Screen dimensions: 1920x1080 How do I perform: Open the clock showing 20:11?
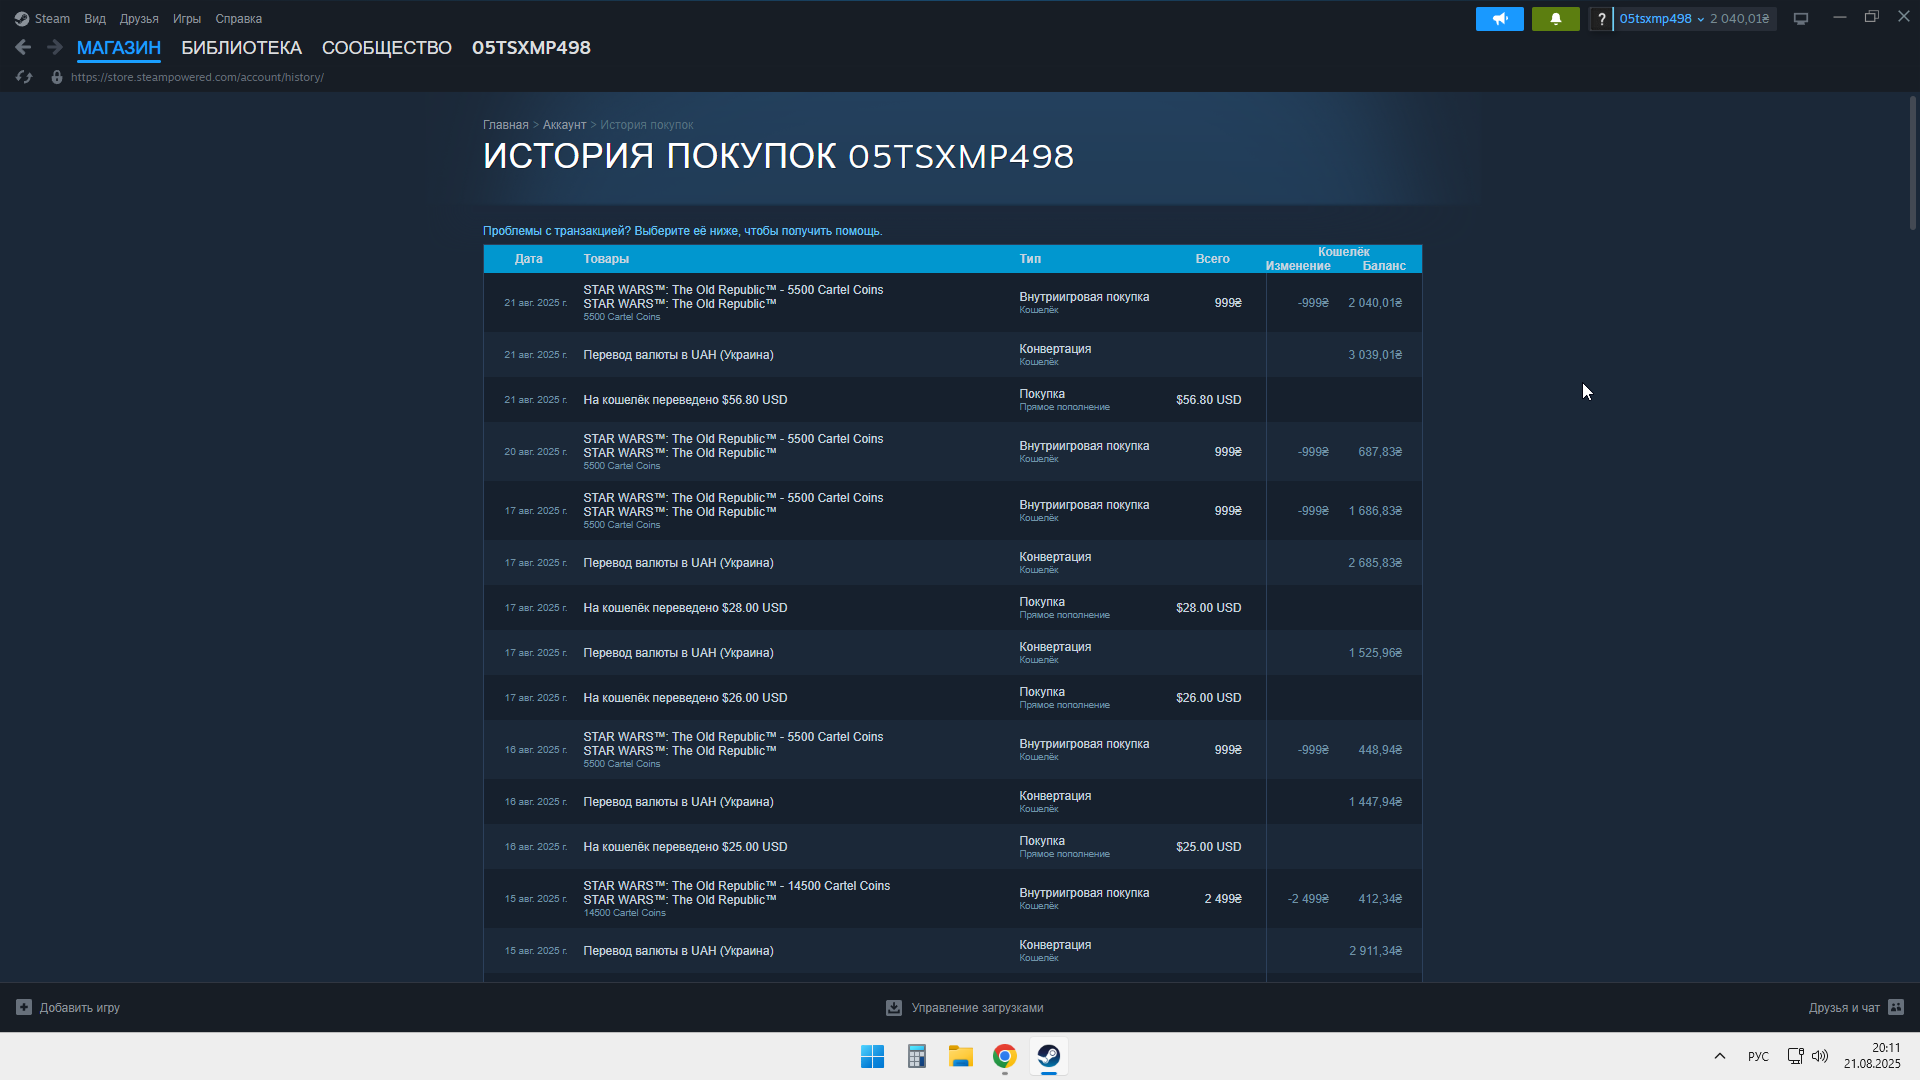[x=1872, y=1056]
